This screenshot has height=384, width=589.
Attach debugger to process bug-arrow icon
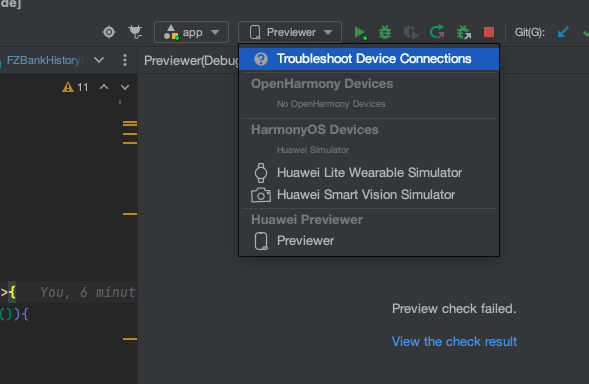[x=464, y=32]
